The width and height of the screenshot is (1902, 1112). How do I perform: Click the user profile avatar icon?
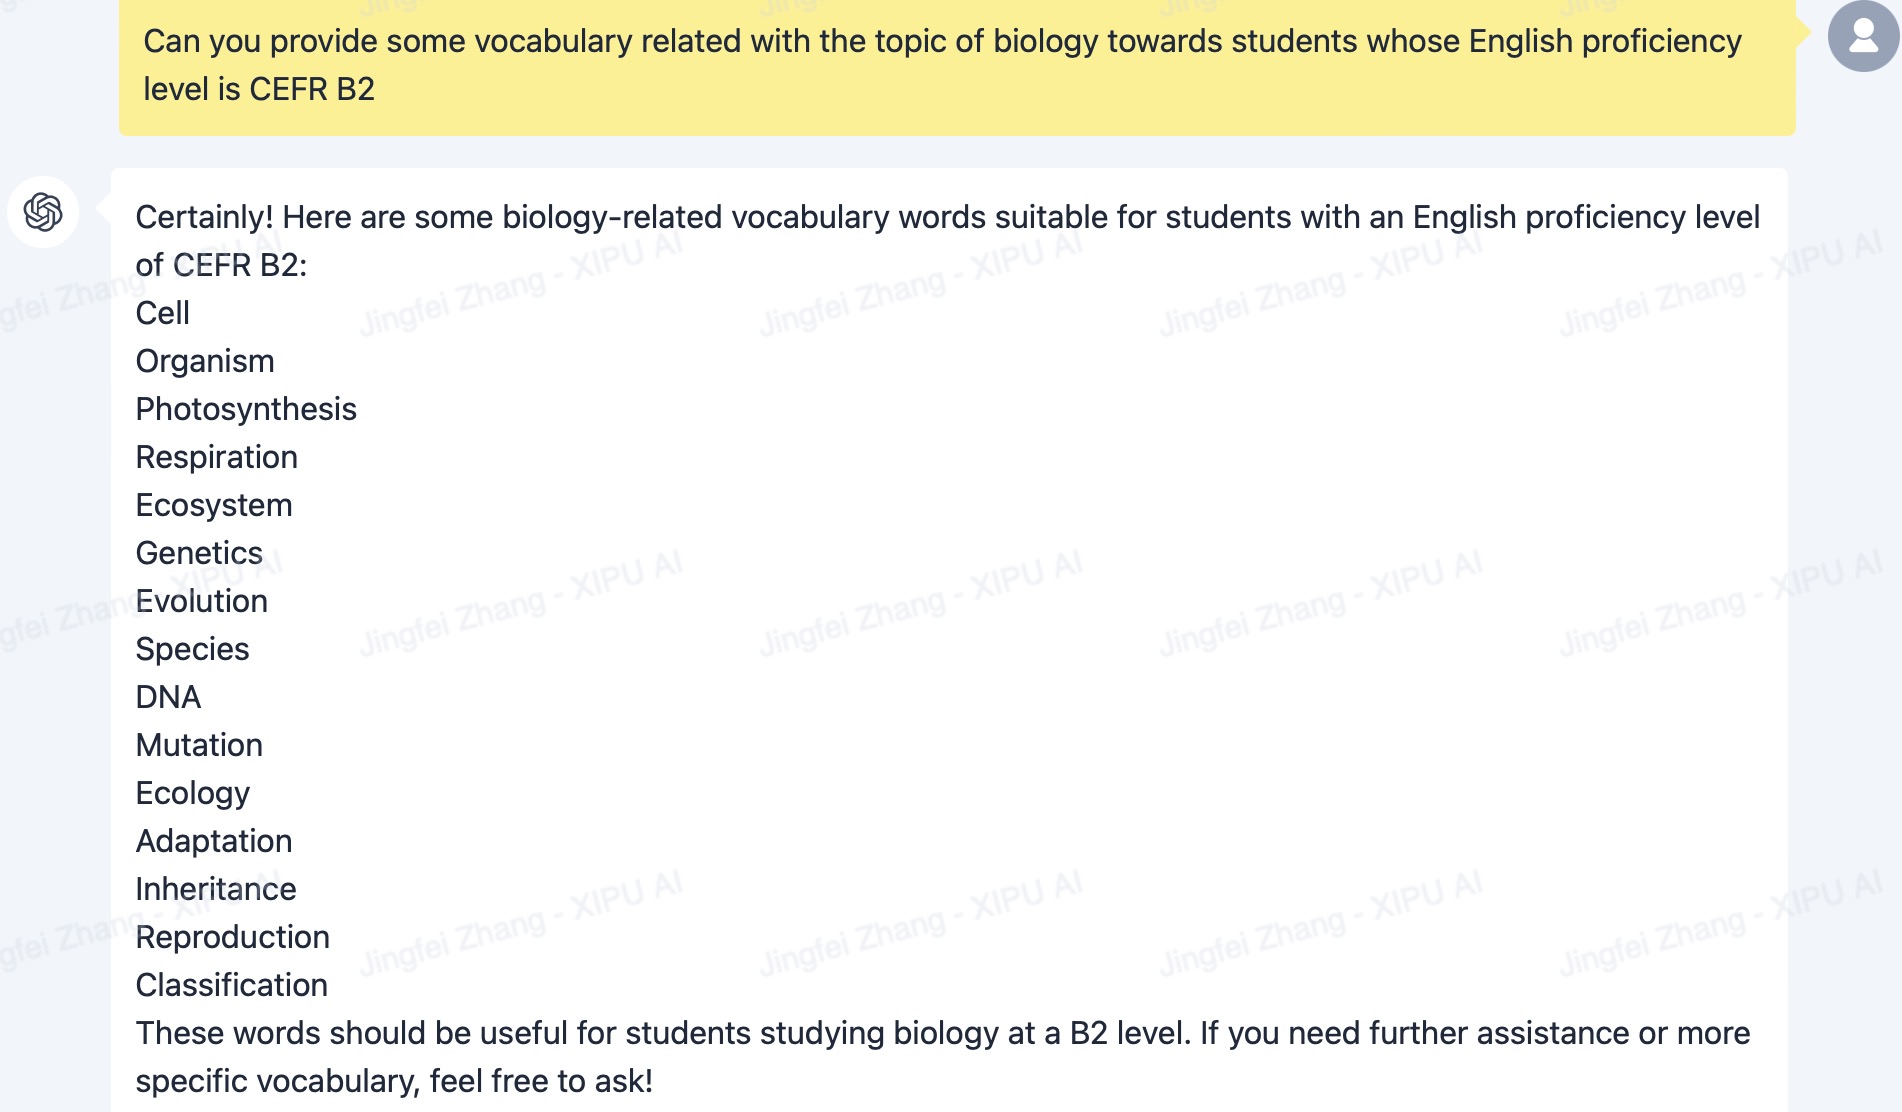click(x=1863, y=36)
